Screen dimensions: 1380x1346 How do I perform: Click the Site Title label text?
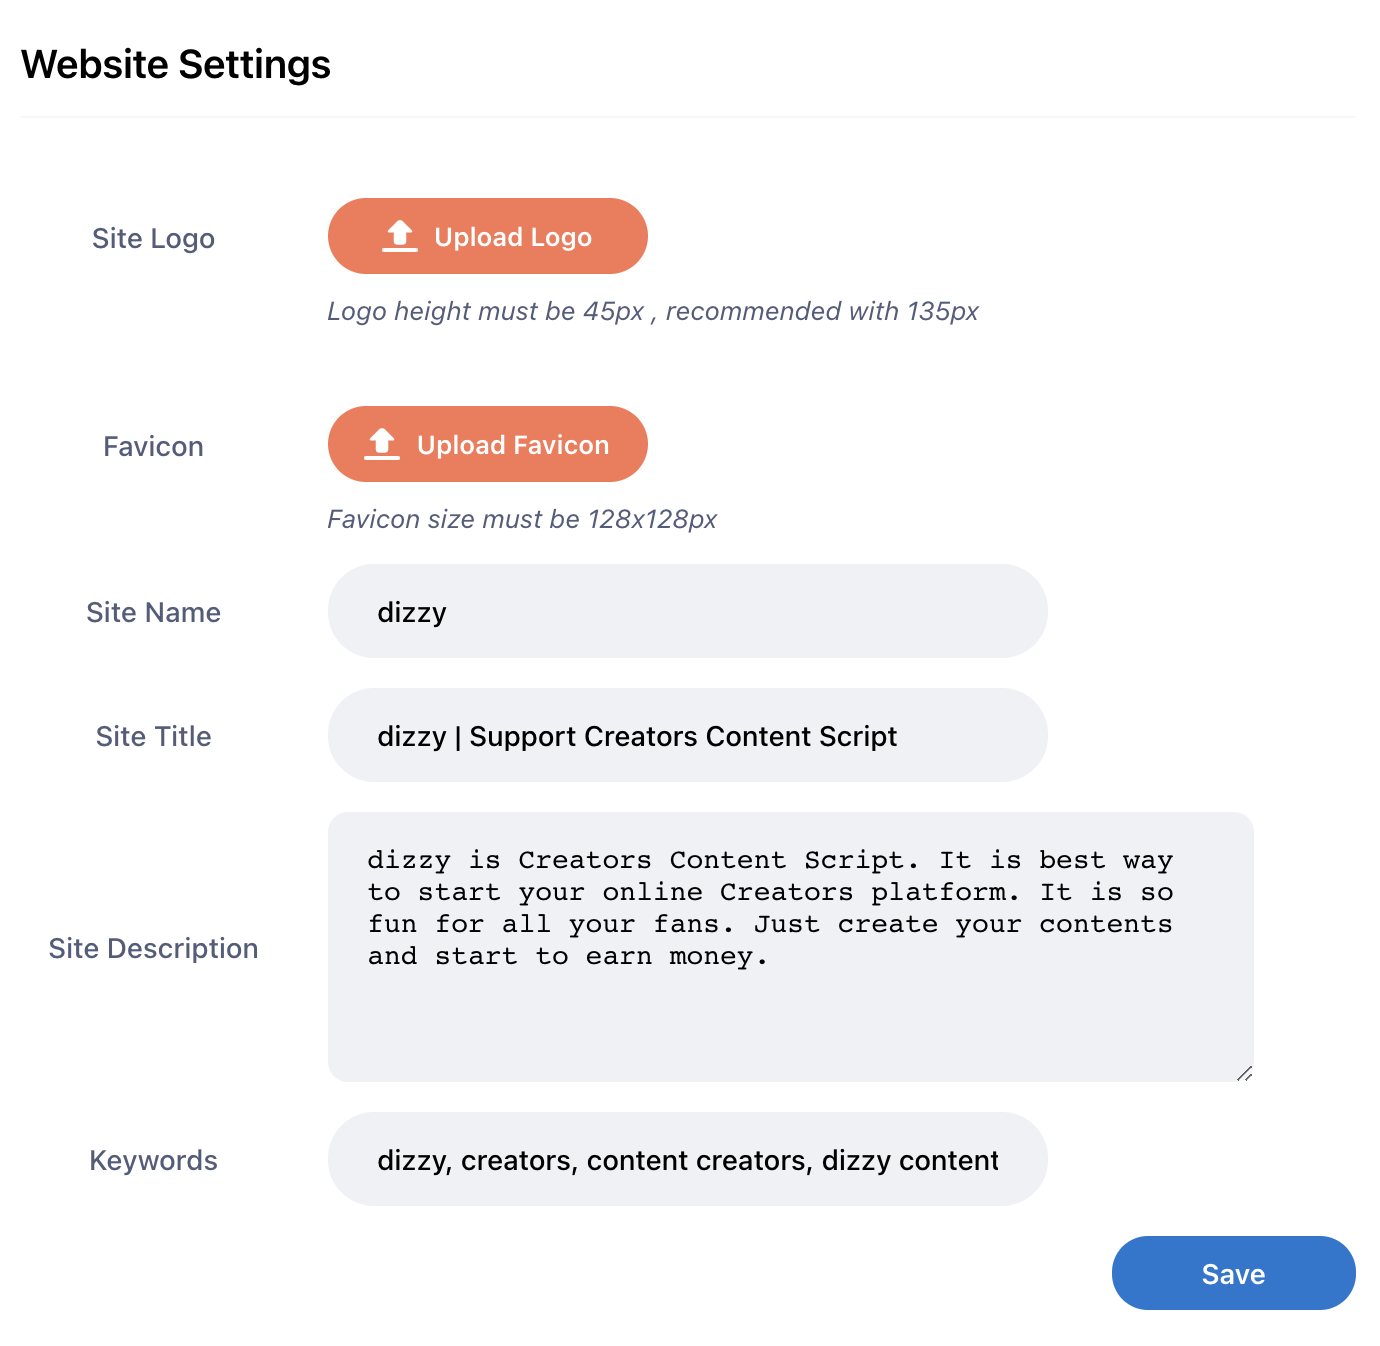pyautogui.click(x=153, y=736)
